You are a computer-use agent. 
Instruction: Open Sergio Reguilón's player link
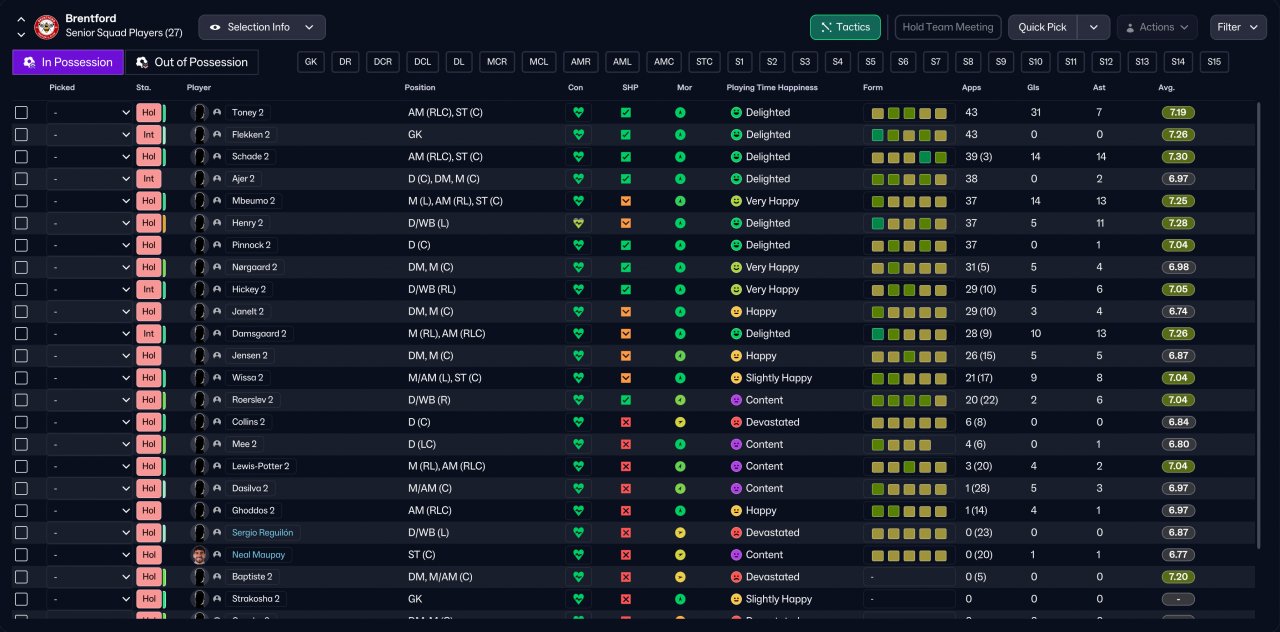point(262,533)
